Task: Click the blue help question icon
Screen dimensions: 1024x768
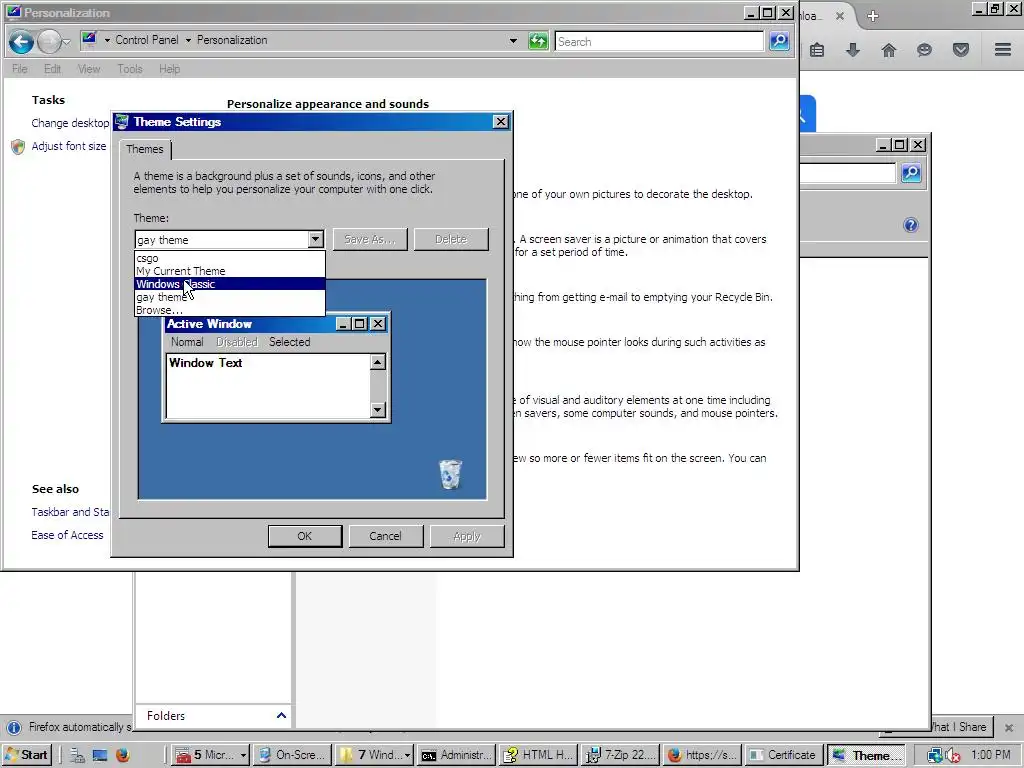Action: (x=910, y=225)
